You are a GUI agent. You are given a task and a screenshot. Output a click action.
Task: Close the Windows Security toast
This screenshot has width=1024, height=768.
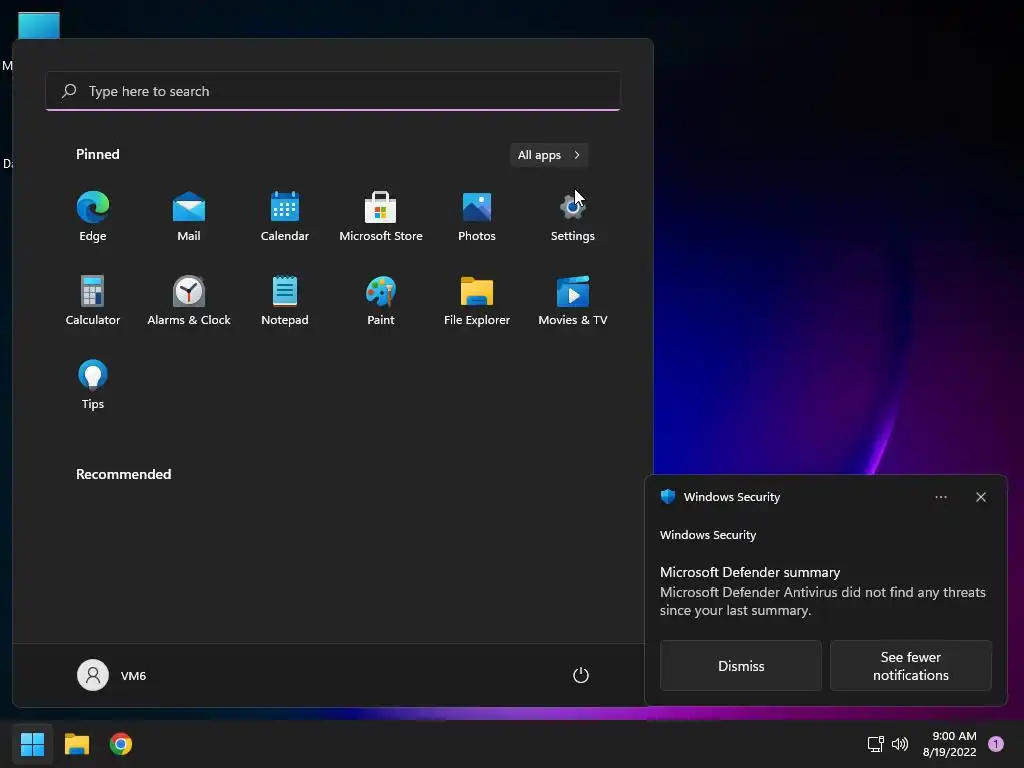click(980, 497)
